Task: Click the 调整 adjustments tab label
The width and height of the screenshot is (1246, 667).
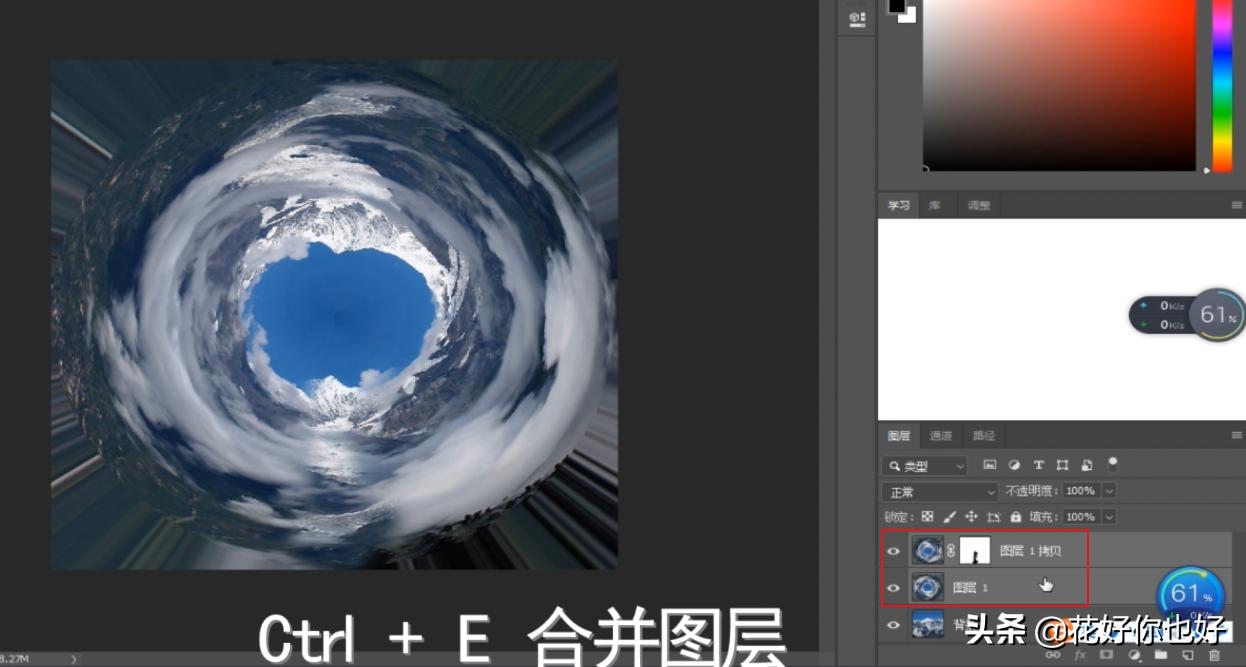Action: coord(978,205)
